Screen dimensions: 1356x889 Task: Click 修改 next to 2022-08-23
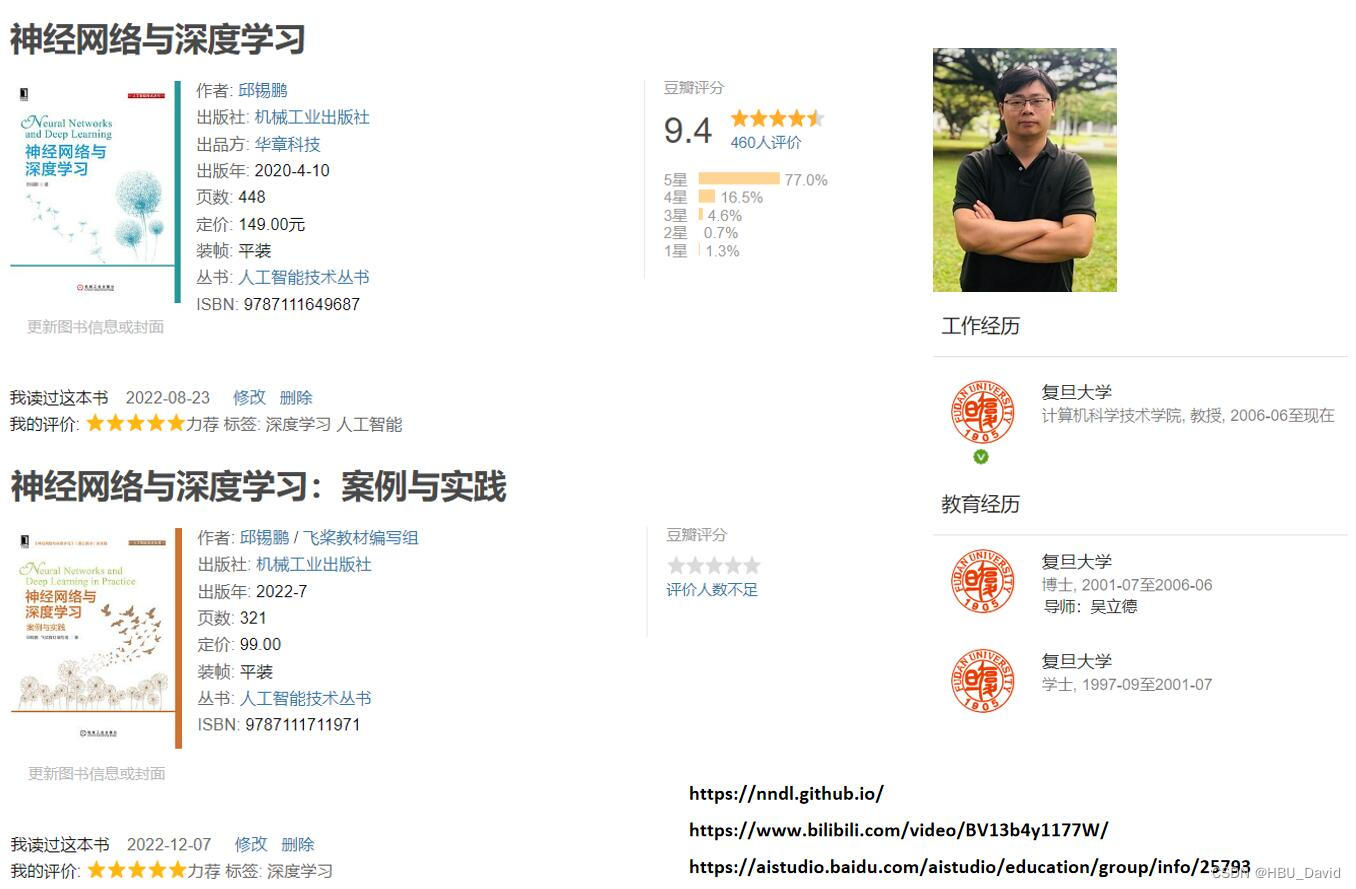249,397
